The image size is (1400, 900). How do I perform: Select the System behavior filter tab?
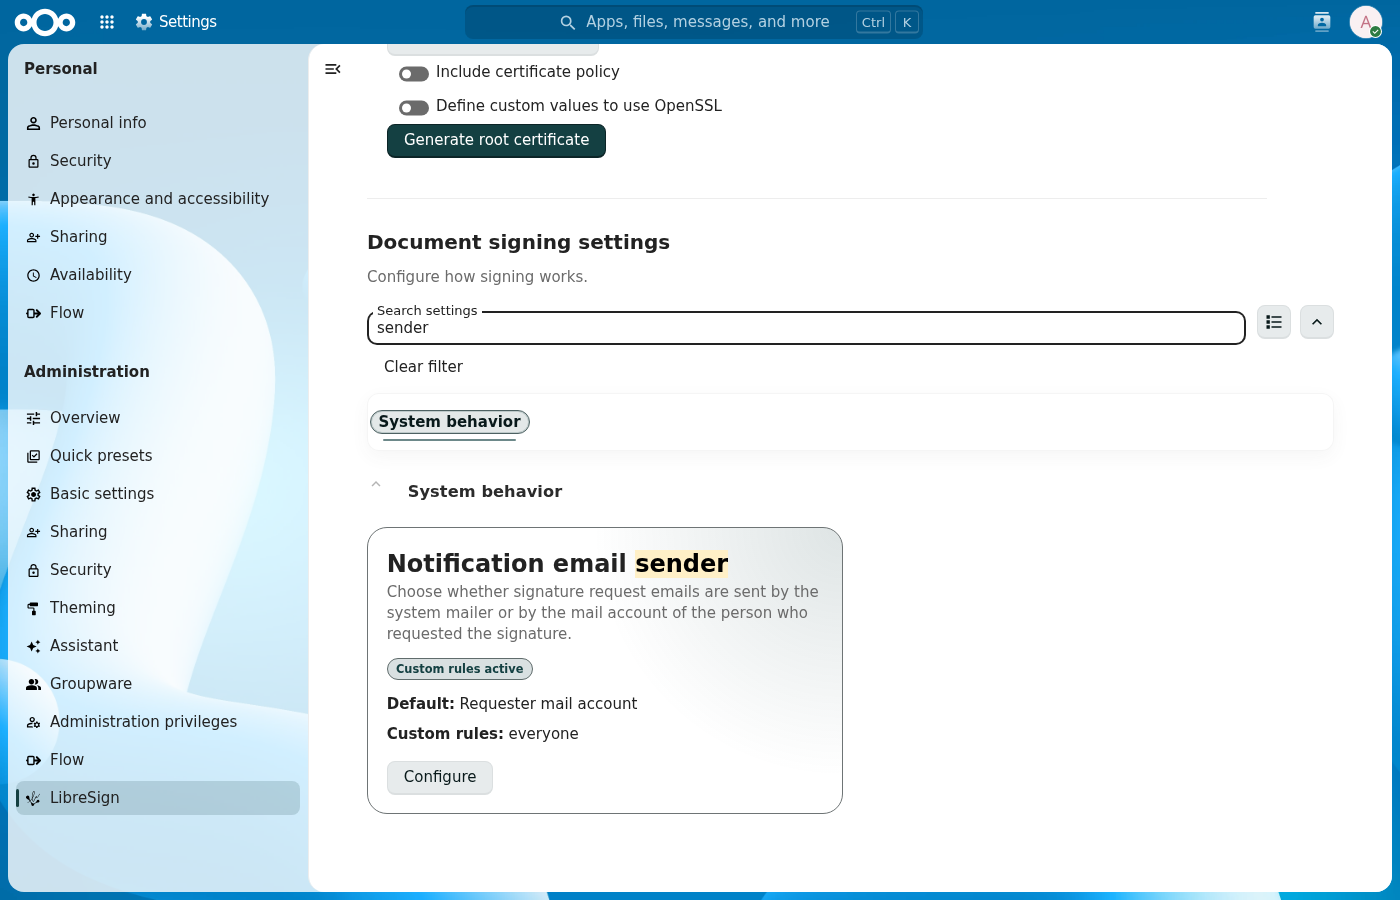pos(450,422)
